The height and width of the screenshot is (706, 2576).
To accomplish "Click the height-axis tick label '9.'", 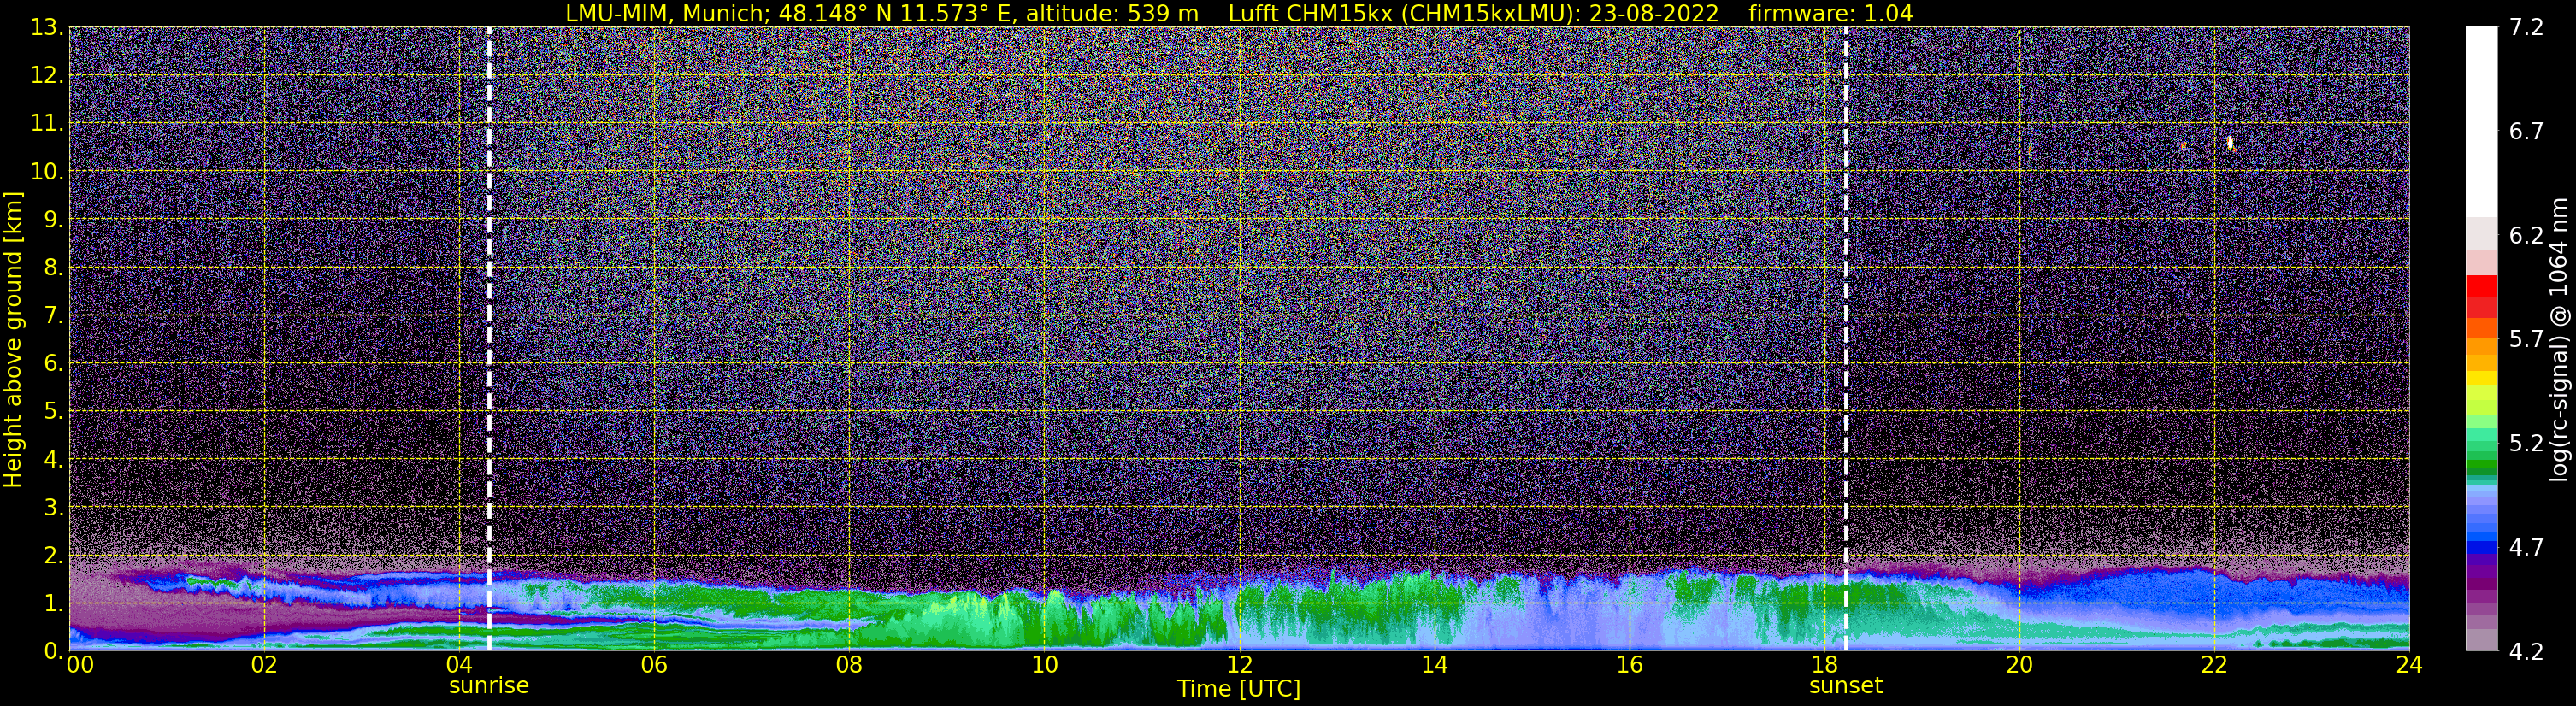I will coord(53,219).
